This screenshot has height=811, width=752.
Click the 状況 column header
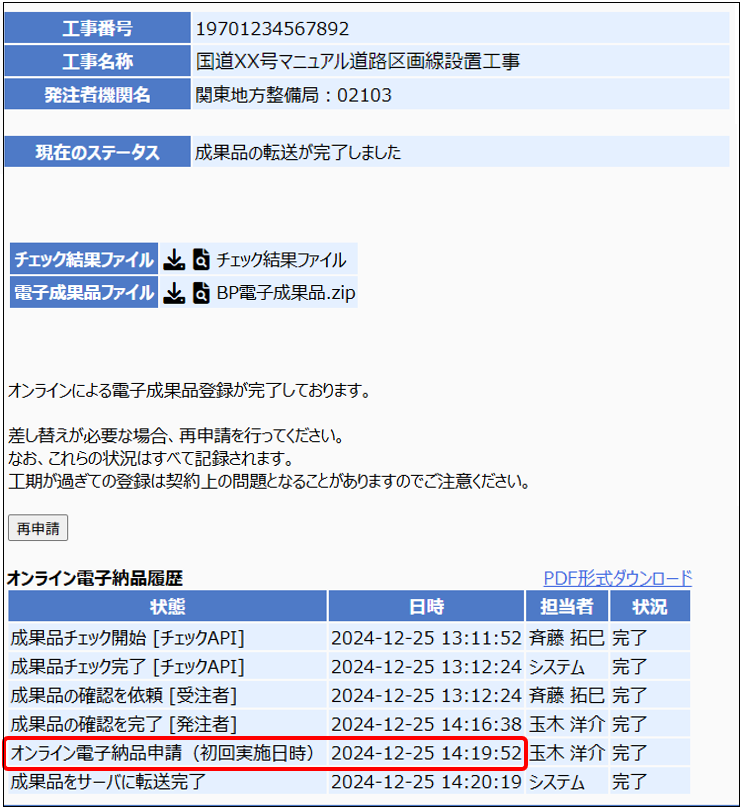[649, 607]
